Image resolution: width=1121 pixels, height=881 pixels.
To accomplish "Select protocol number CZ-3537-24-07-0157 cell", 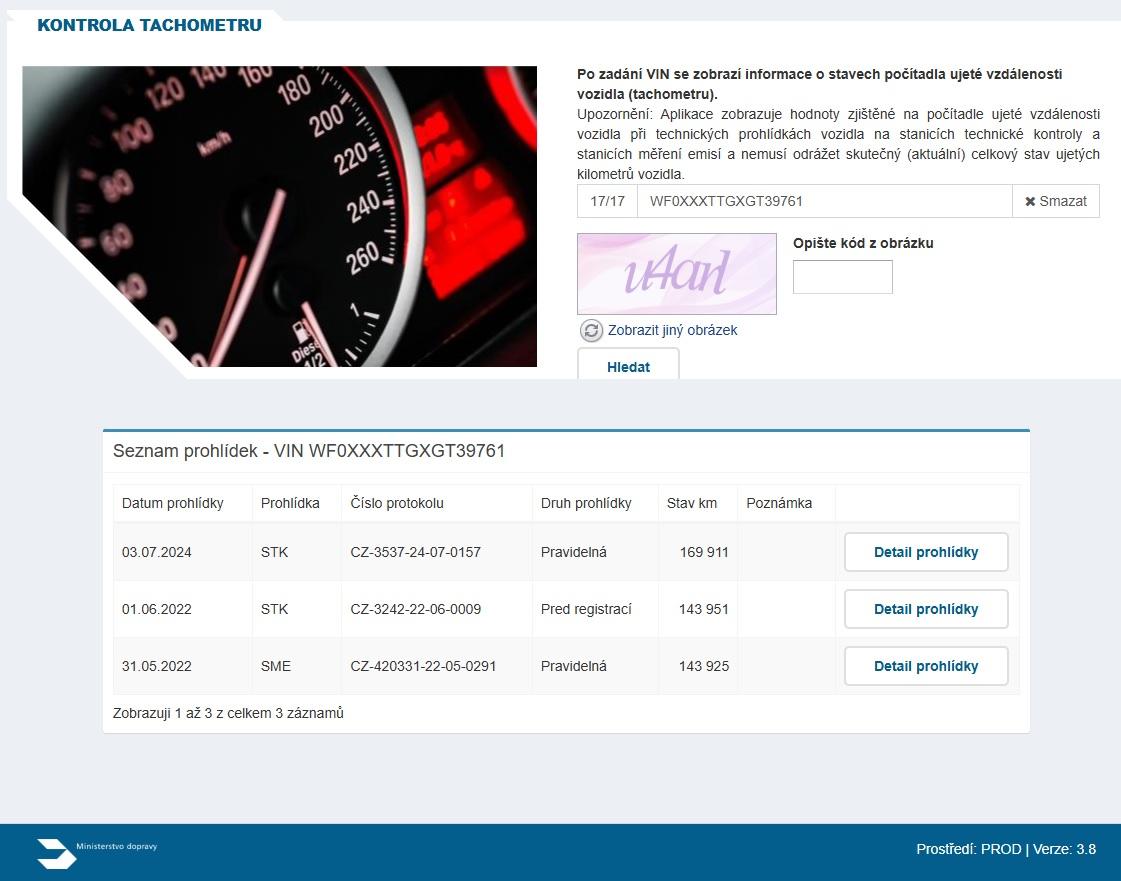I will (415, 552).
